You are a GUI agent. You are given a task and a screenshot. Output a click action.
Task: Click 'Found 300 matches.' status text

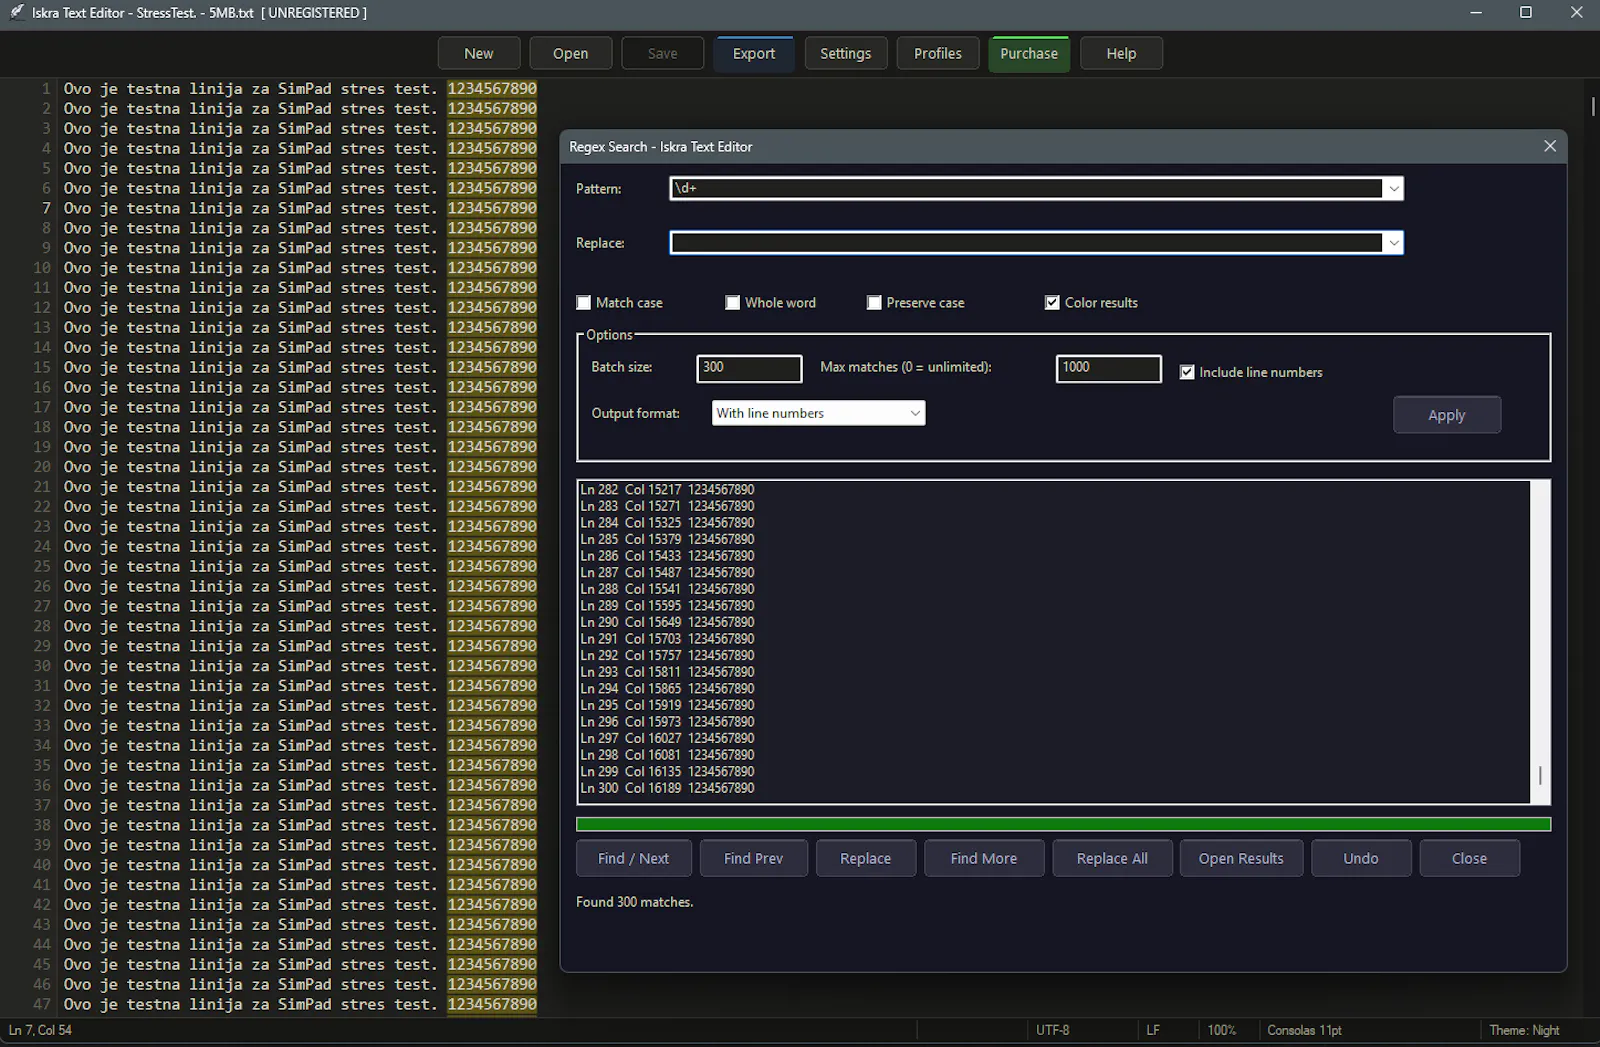click(635, 902)
